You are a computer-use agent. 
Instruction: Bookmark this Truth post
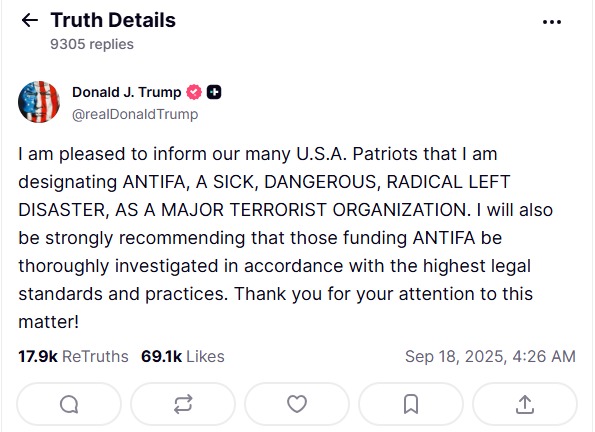pyautogui.click(x=411, y=404)
